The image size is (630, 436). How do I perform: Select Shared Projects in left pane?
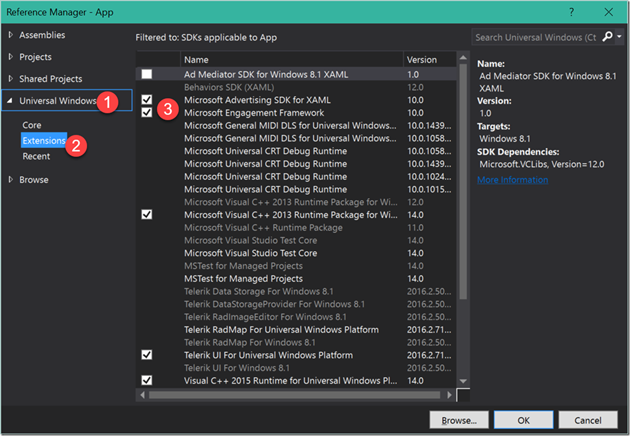point(51,79)
